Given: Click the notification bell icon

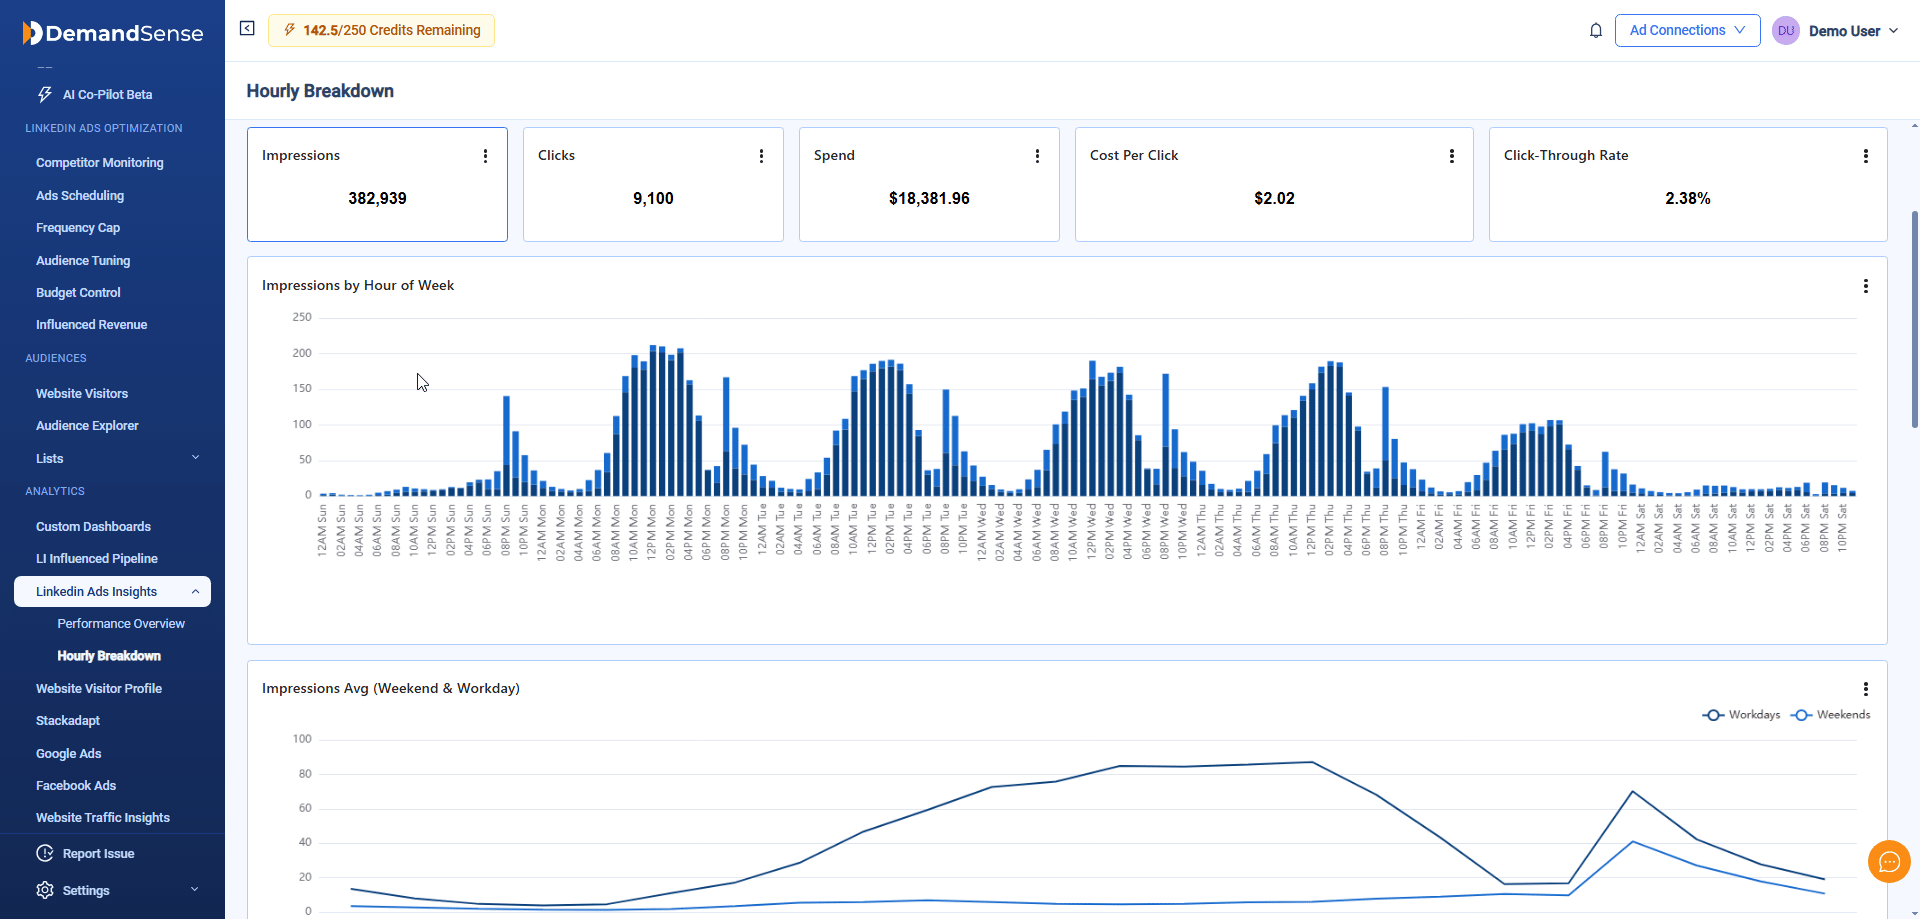Looking at the screenshot, I should pos(1596,31).
